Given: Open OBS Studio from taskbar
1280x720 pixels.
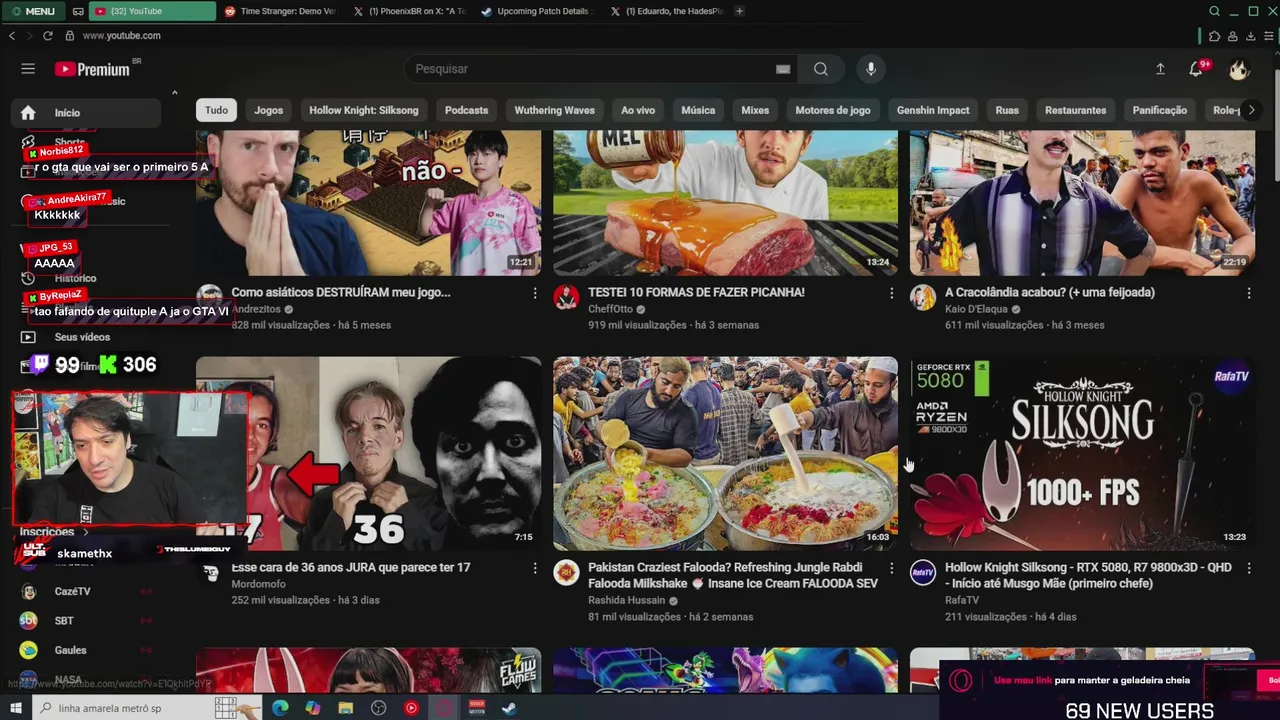Looking at the screenshot, I should click(379, 708).
